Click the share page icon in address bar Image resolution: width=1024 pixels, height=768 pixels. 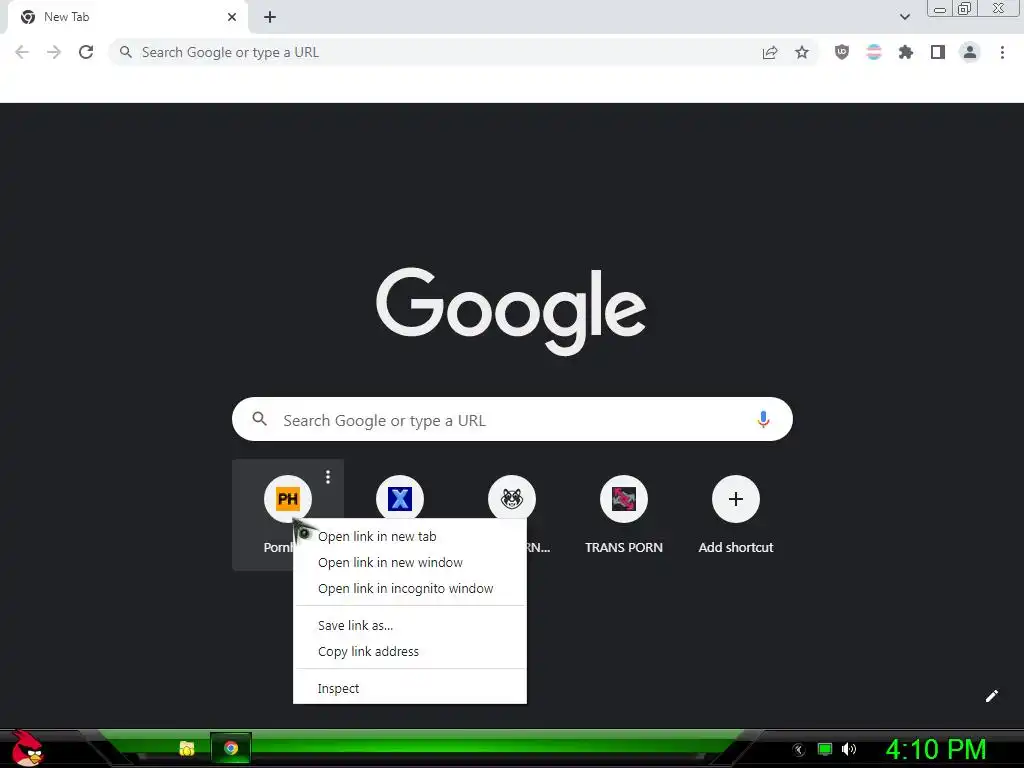770,52
